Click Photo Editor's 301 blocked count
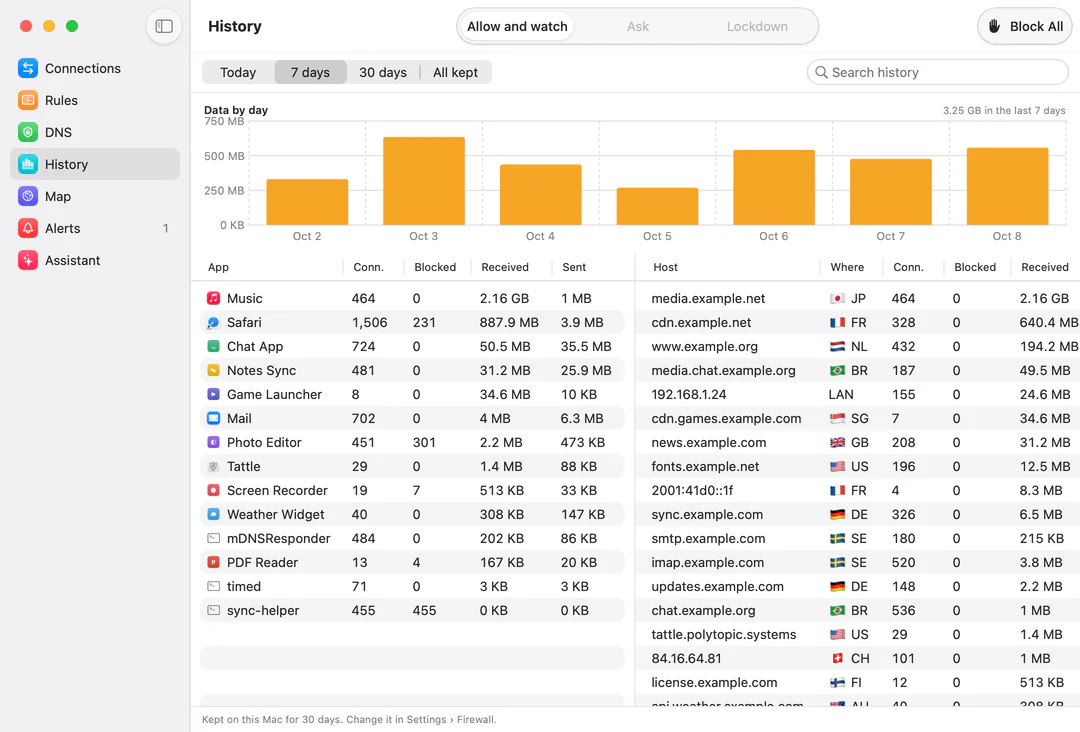Image resolution: width=1080 pixels, height=732 pixels. tap(424, 442)
